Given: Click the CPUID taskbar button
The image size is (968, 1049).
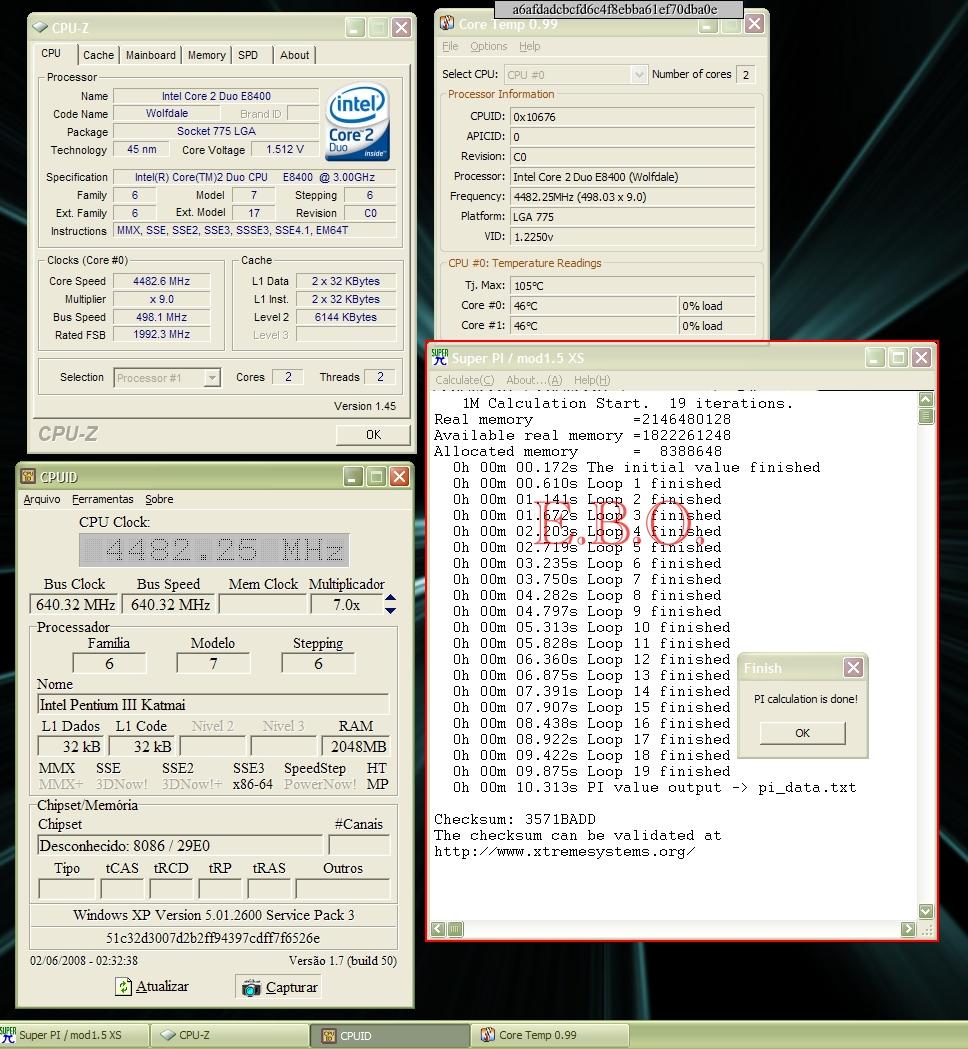Looking at the screenshot, I should pos(389,1036).
